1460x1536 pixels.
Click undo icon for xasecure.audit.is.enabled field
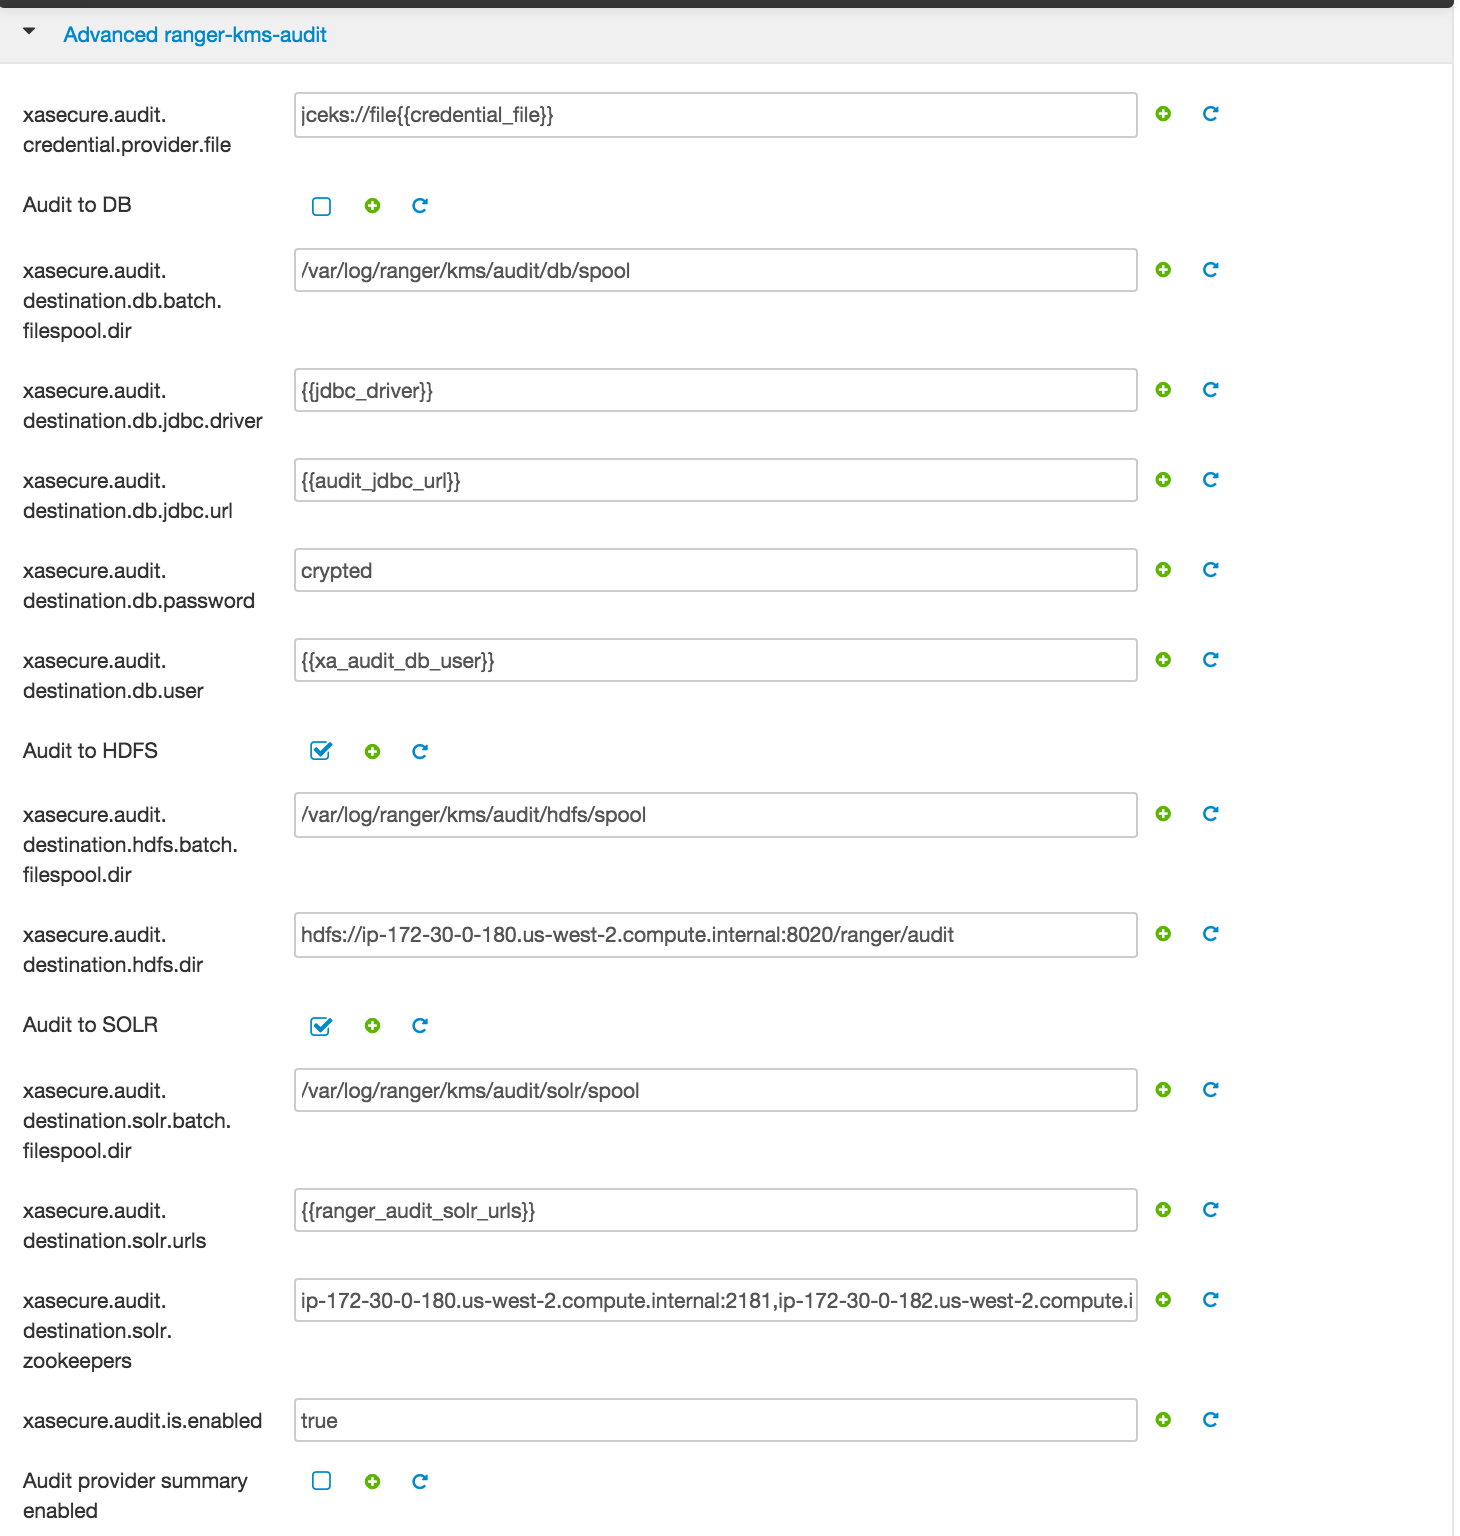1210,1420
